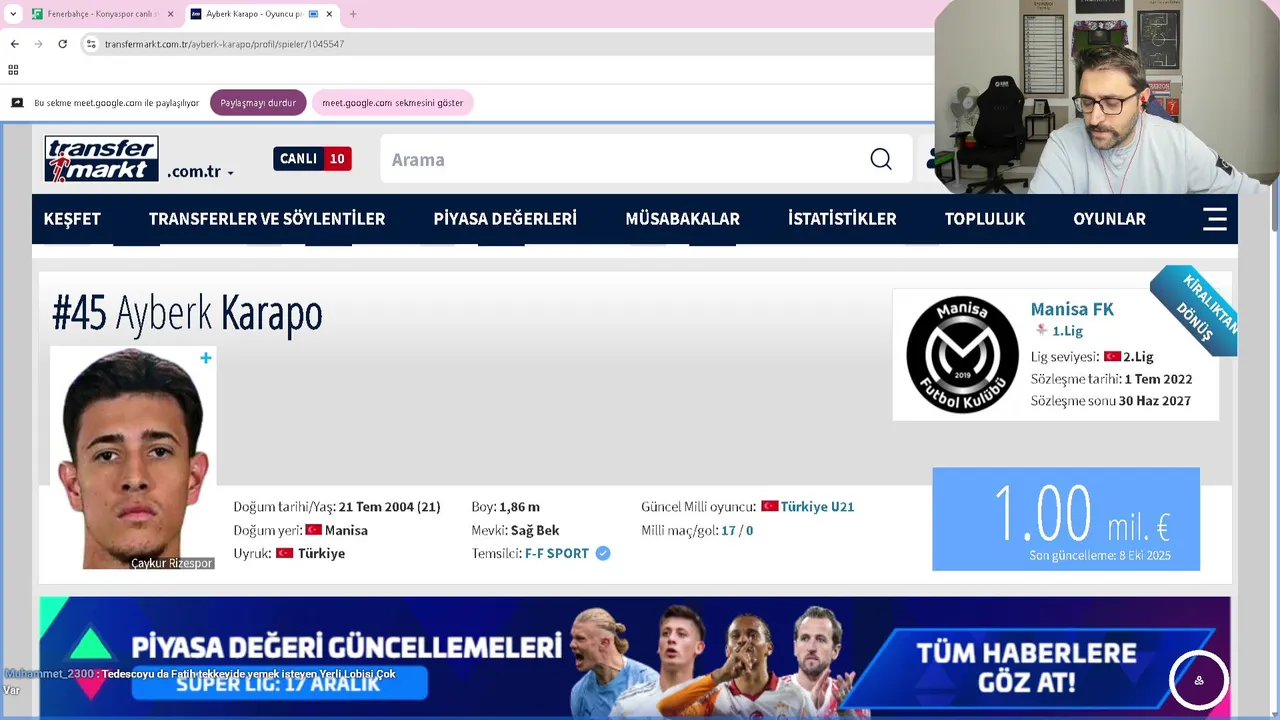Viewport: 1280px width, 720px height.
Task: Open Ayberk Karapo's profile photo
Action: [133, 458]
